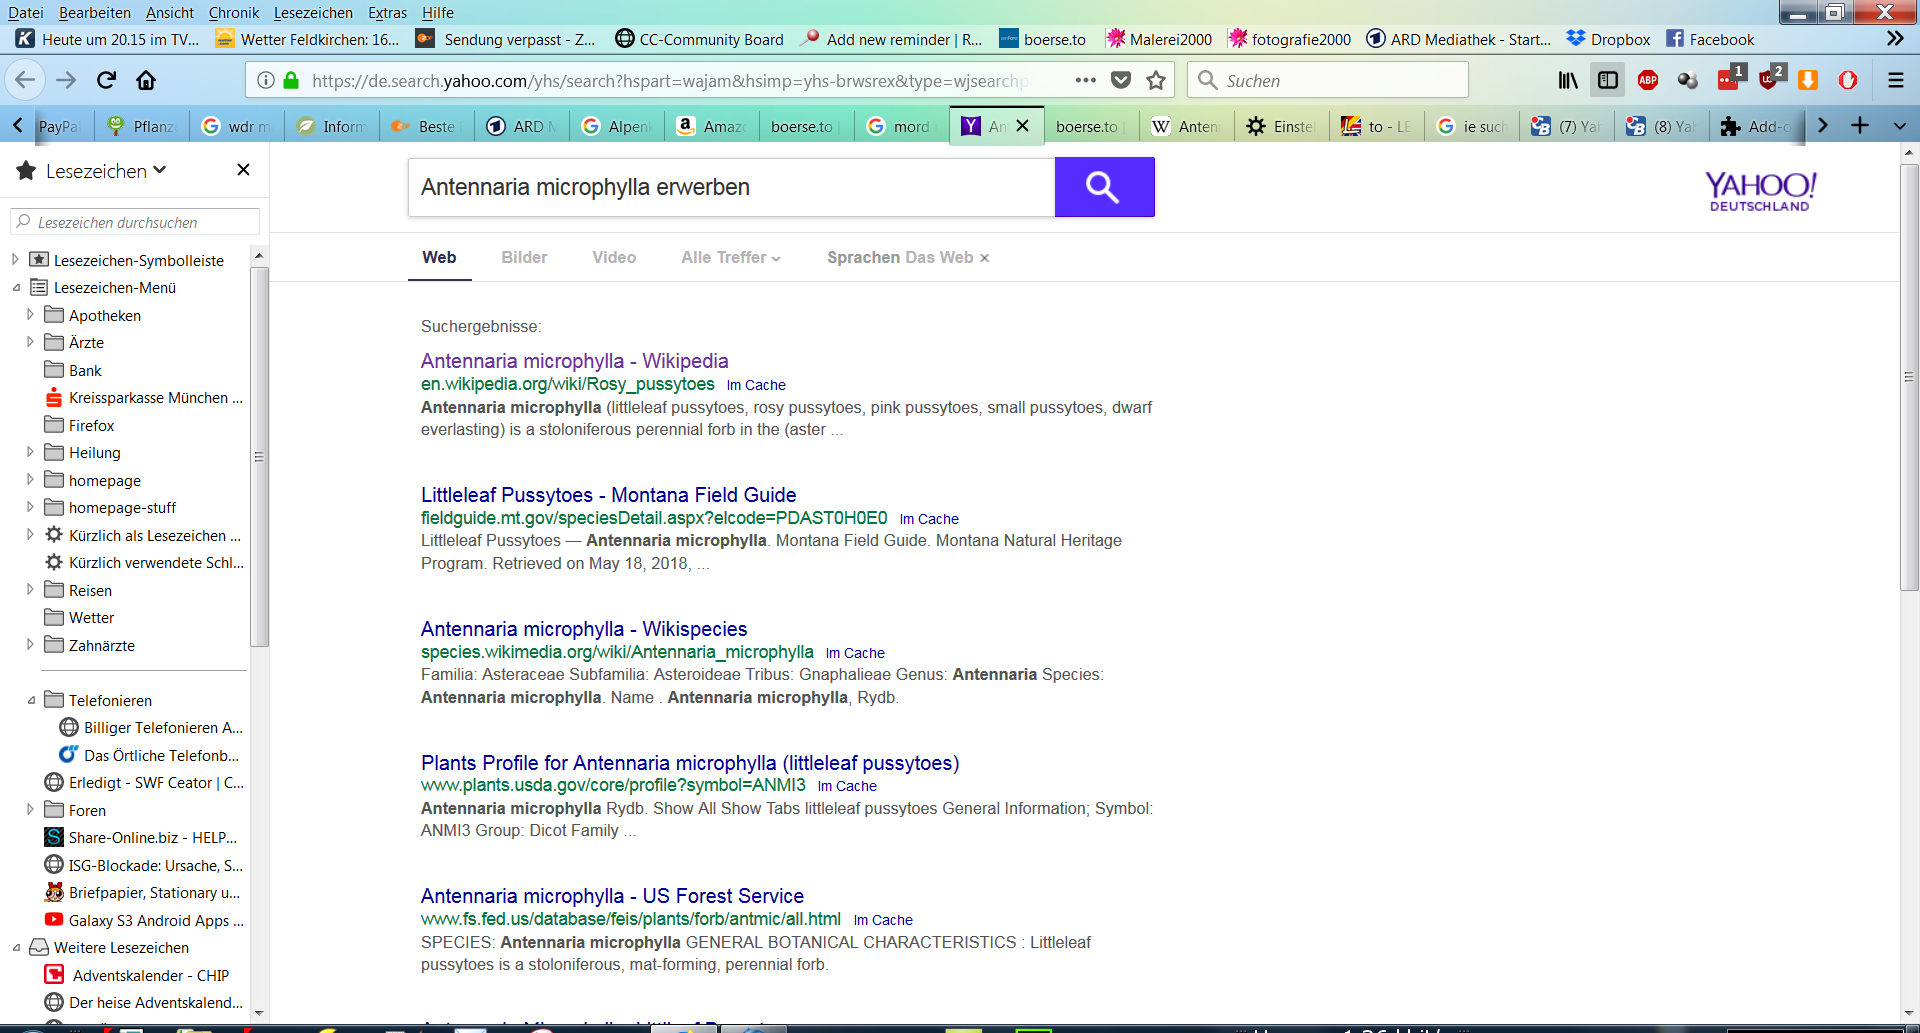
Task: Click the Reload page icon
Action: pos(104,80)
